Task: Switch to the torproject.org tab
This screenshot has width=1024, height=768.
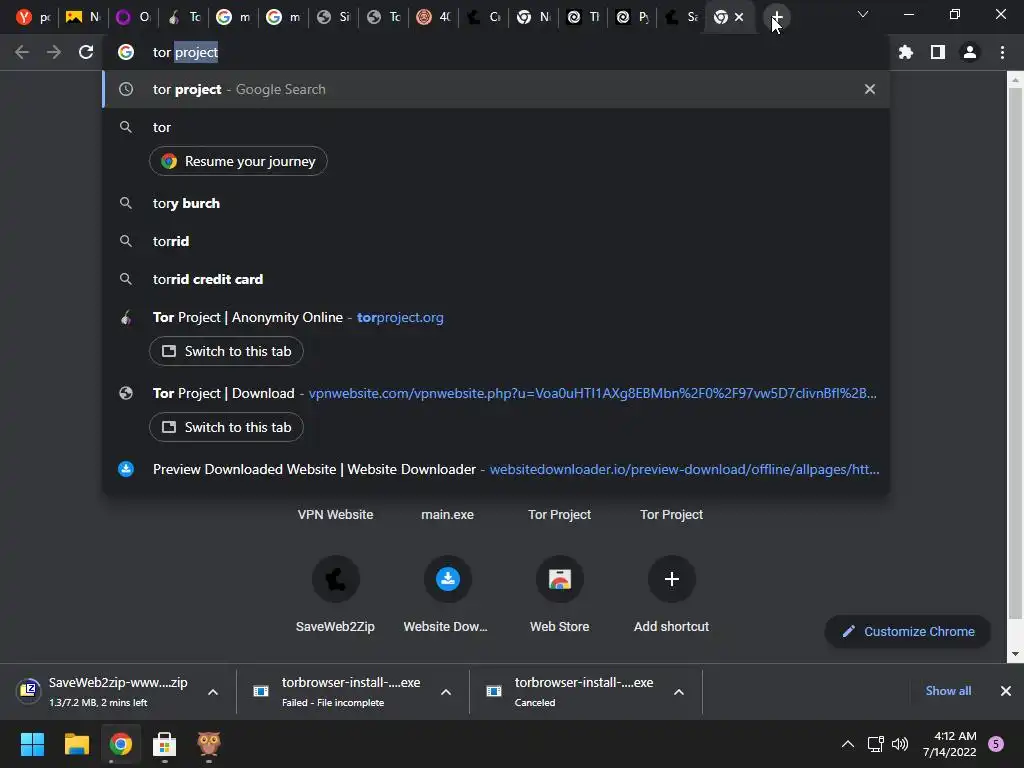Action: (226, 351)
